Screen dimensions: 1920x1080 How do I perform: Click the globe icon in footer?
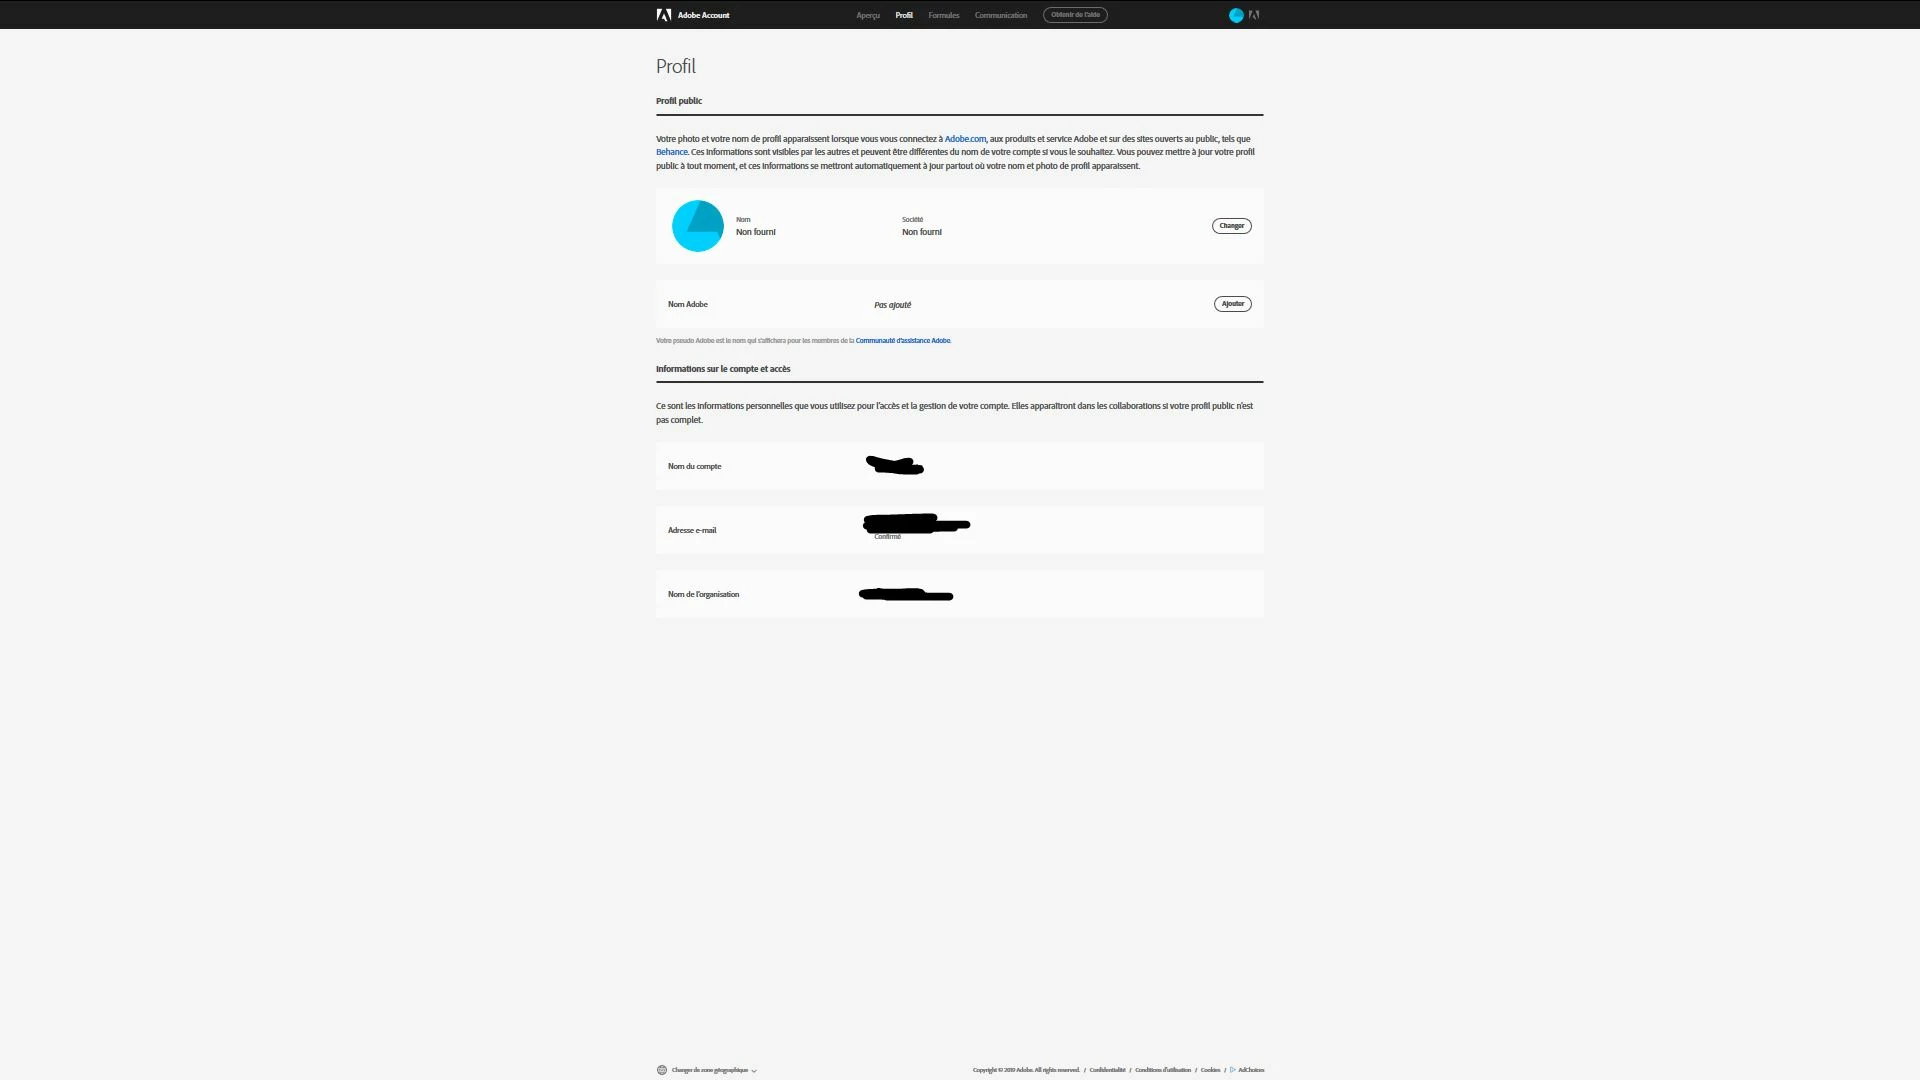point(661,1070)
